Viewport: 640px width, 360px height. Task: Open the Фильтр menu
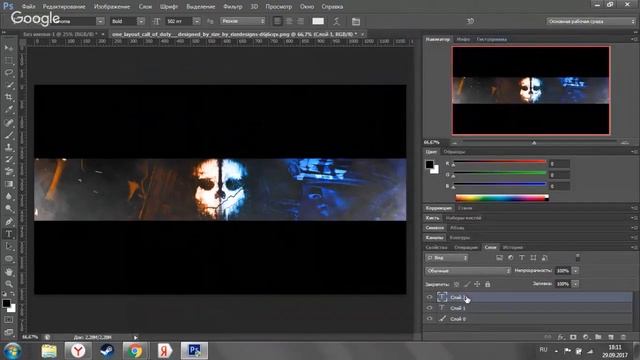click(233, 7)
